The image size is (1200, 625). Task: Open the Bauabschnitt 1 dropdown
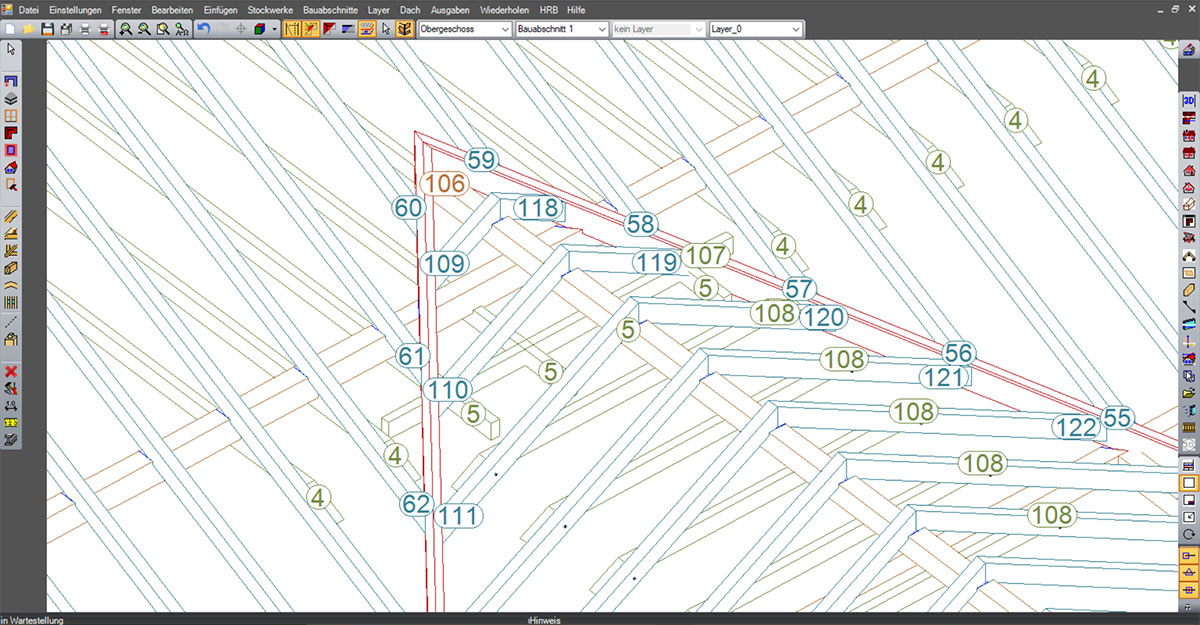click(x=561, y=29)
